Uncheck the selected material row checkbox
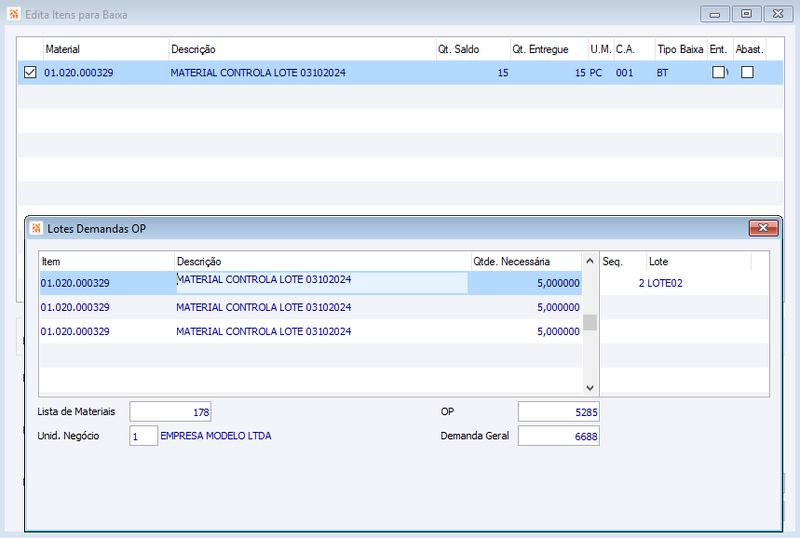800x538 pixels. click(x=30, y=72)
